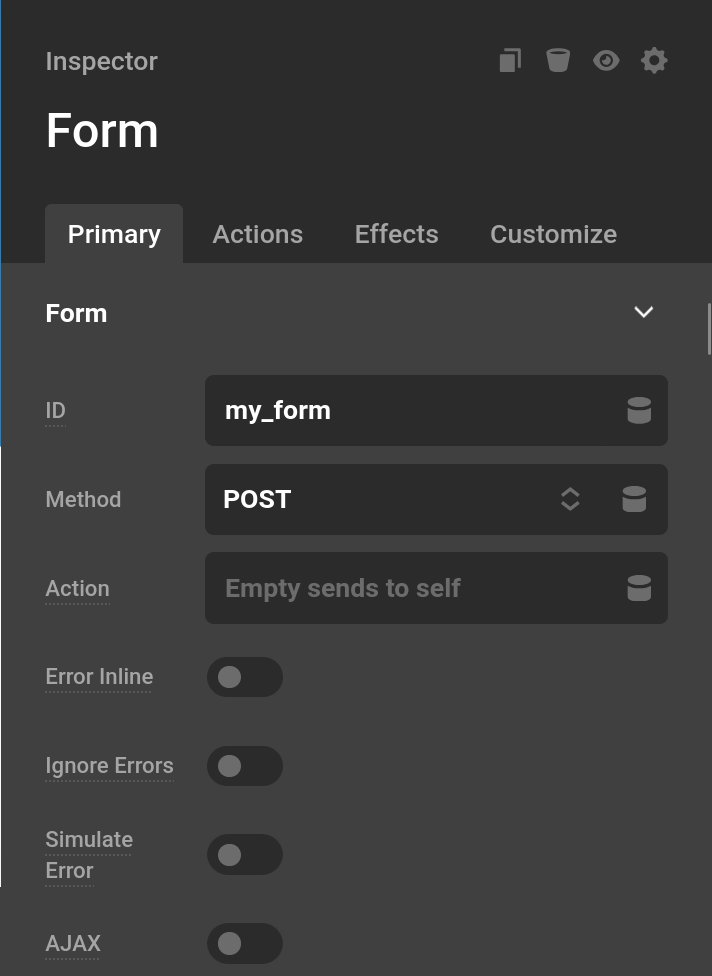The image size is (712, 976).
Task: Open settings via the gear icon
Action: [x=654, y=60]
